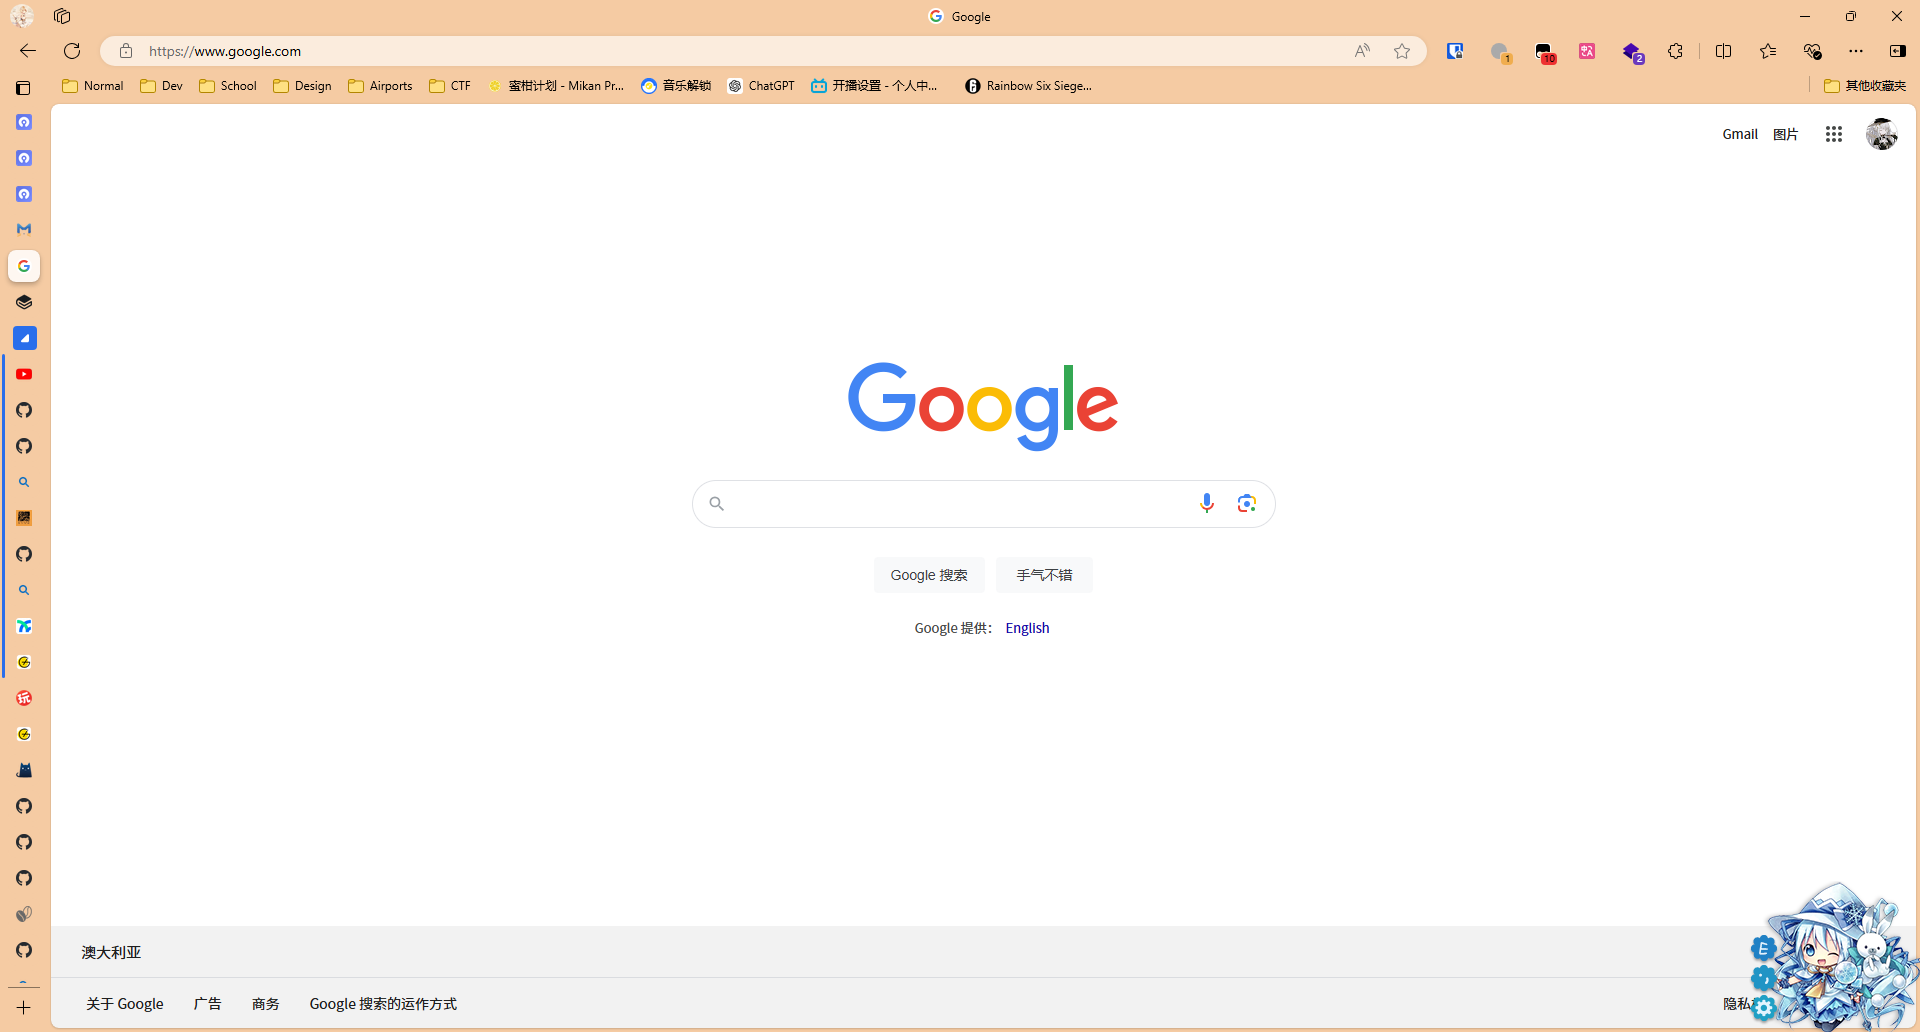Image resolution: width=1920 pixels, height=1032 pixels.
Task: Click the microphone voice search icon
Action: pyautogui.click(x=1206, y=503)
